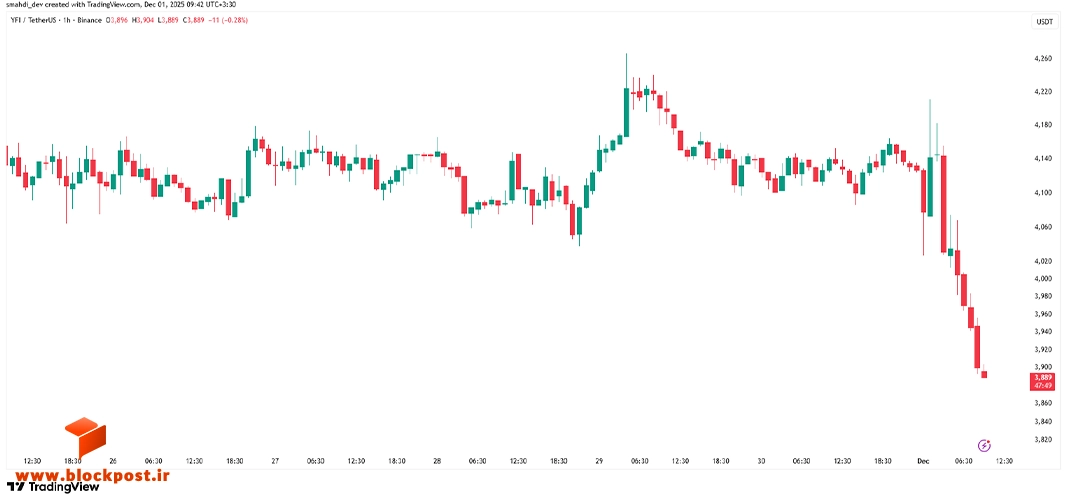Click the 3,820 price axis label
The image size is (1066, 500).
click(1043, 439)
